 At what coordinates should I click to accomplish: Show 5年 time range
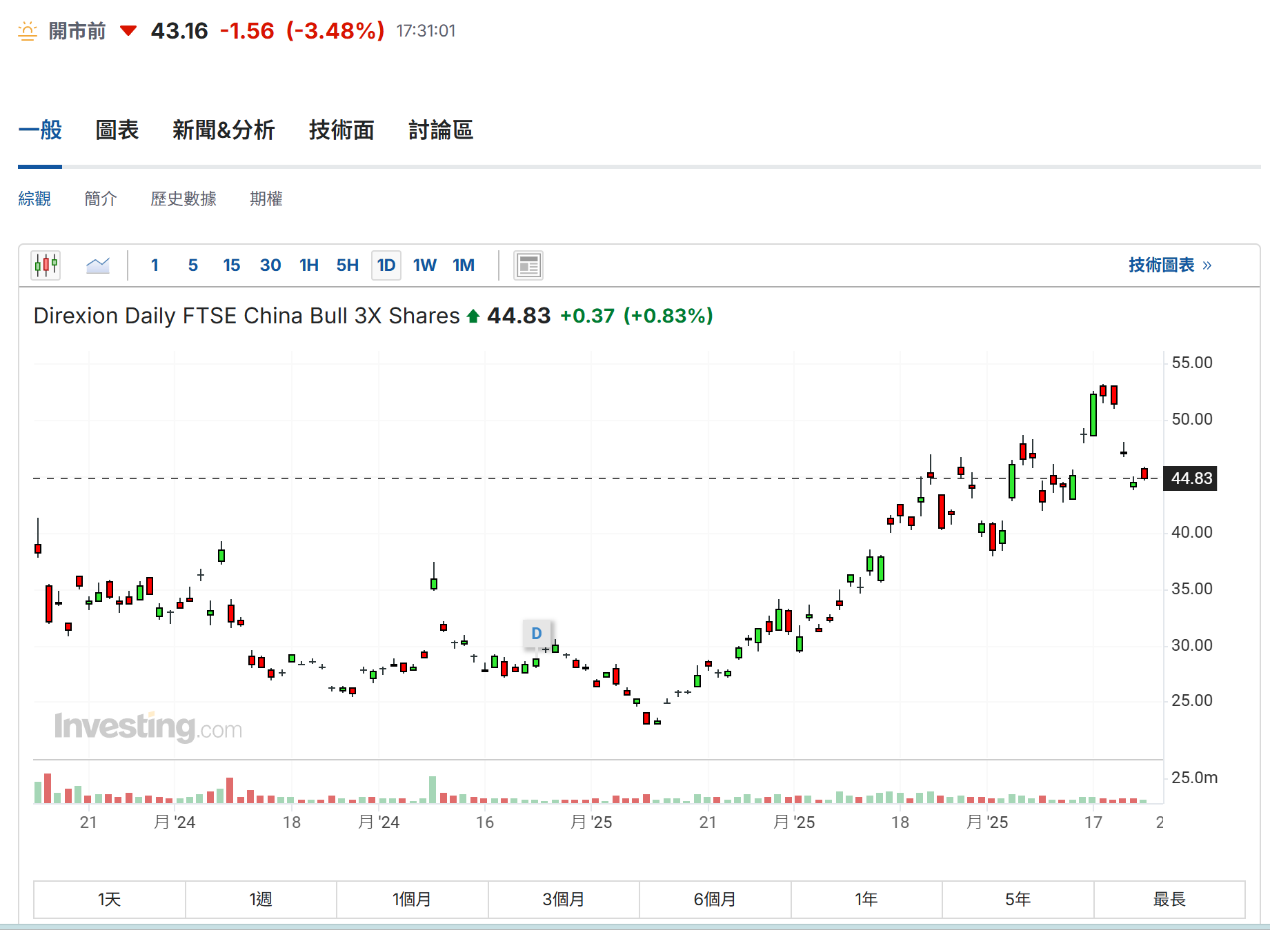(x=1018, y=899)
